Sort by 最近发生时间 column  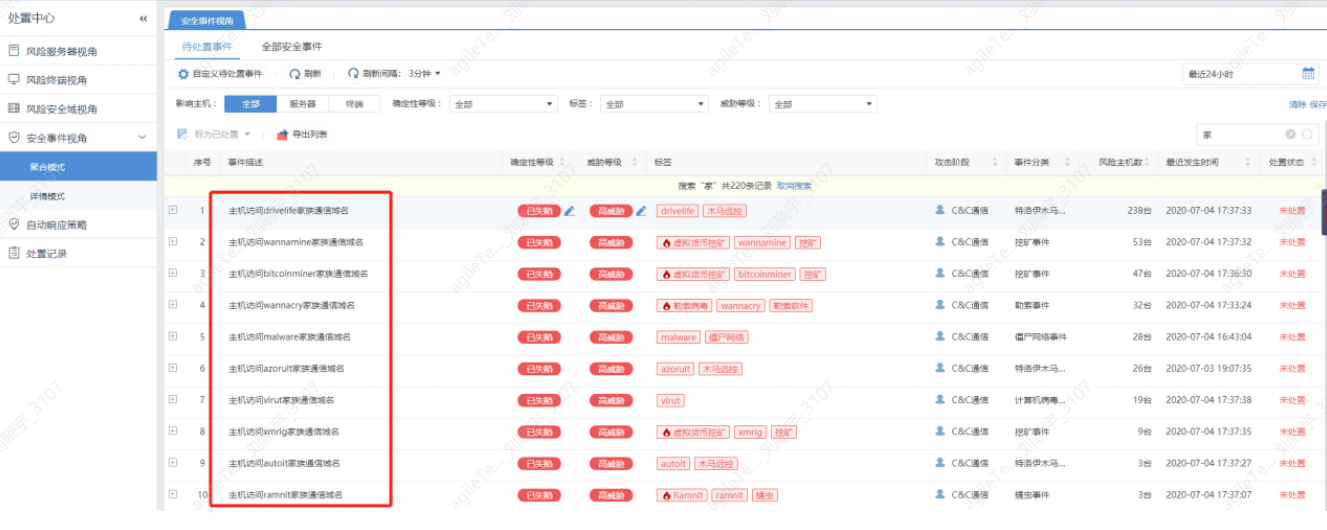coord(1247,162)
